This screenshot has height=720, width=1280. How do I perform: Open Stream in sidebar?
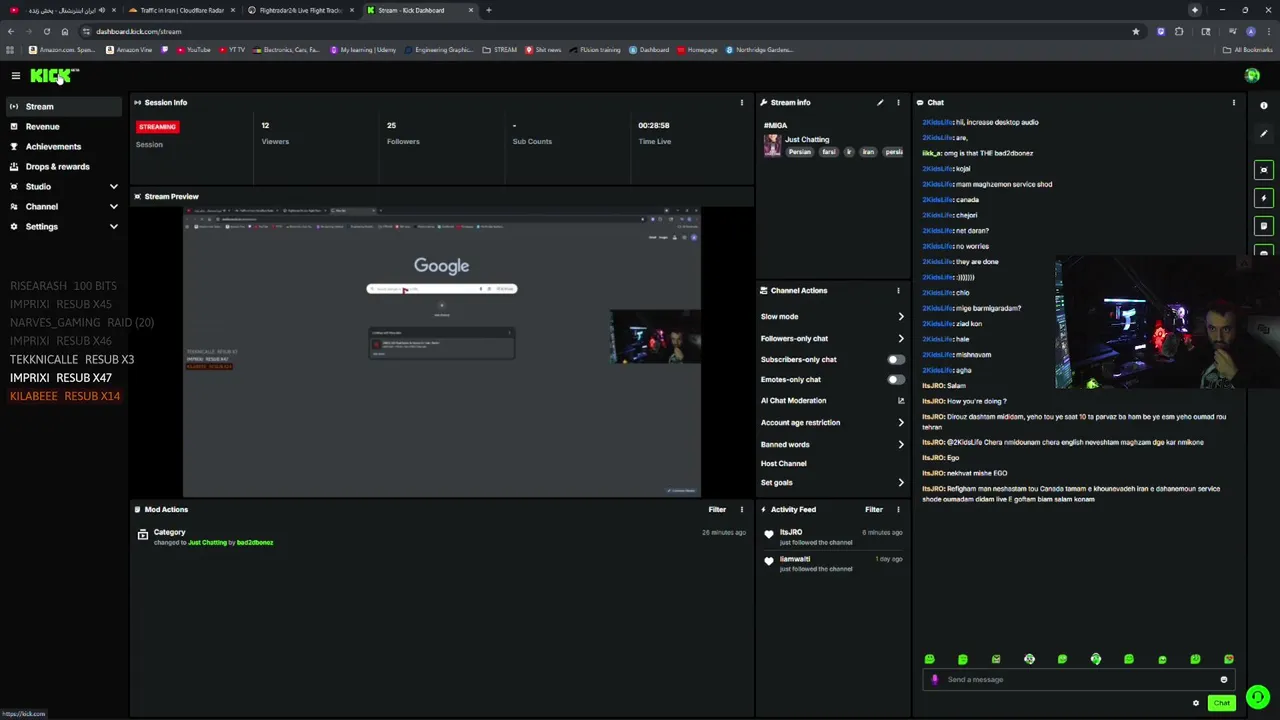tap(62, 106)
